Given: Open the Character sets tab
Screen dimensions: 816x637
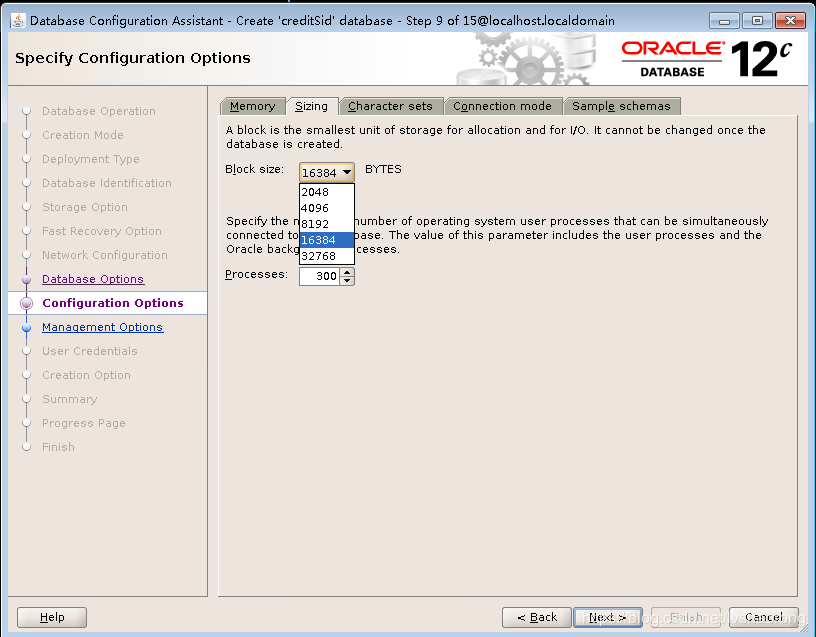Looking at the screenshot, I should click(x=390, y=106).
